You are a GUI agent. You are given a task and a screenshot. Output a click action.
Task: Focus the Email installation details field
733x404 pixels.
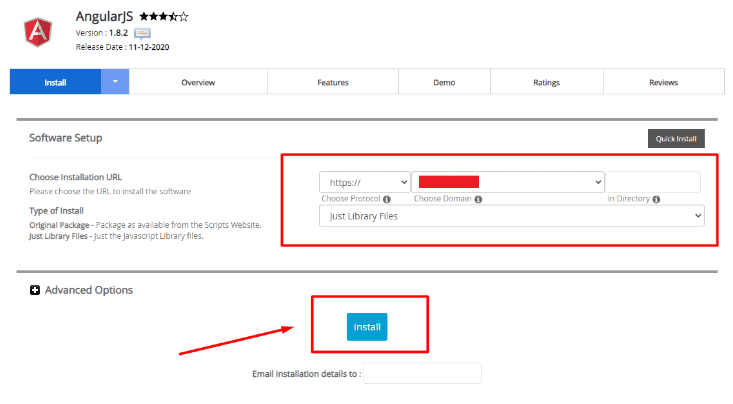coord(422,373)
